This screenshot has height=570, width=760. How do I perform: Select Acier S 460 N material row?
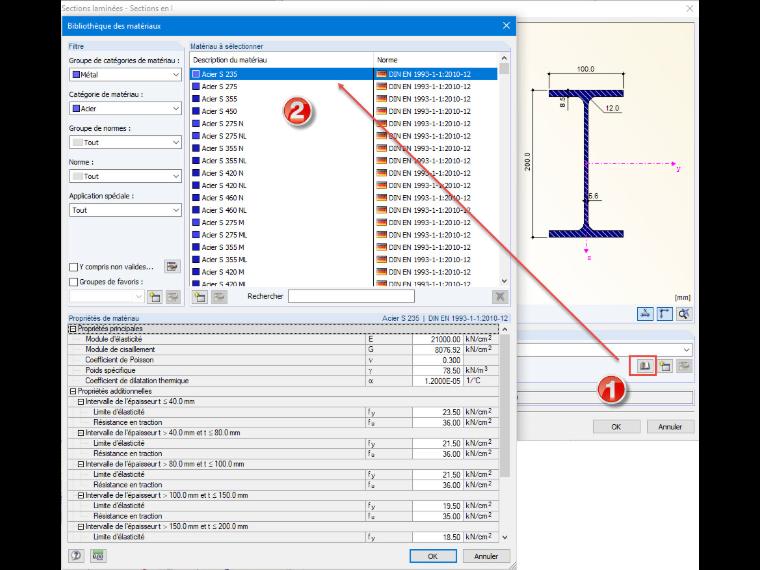click(x=344, y=198)
